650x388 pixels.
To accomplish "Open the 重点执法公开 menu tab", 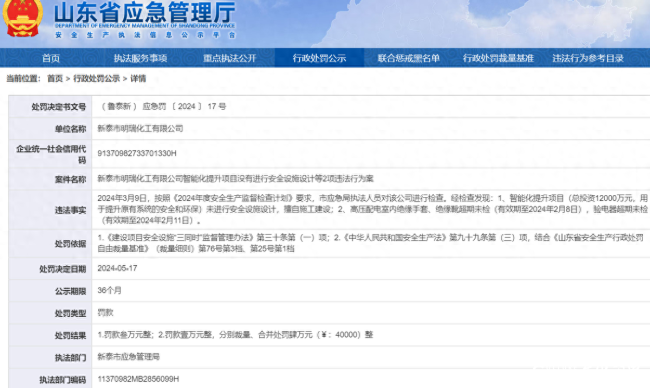I will 230,58.
